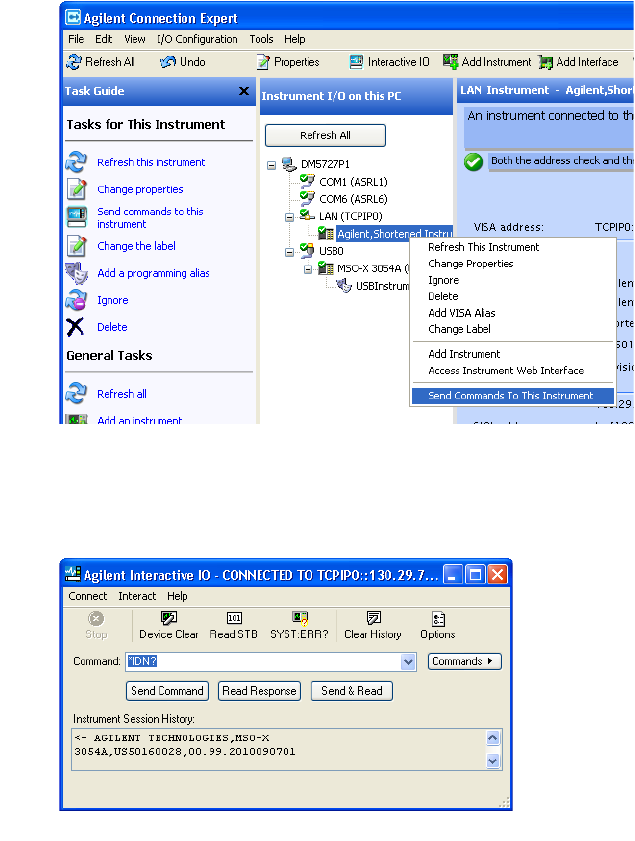Open the Tools menu
The image size is (635, 841).
click(x=261, y=39)
